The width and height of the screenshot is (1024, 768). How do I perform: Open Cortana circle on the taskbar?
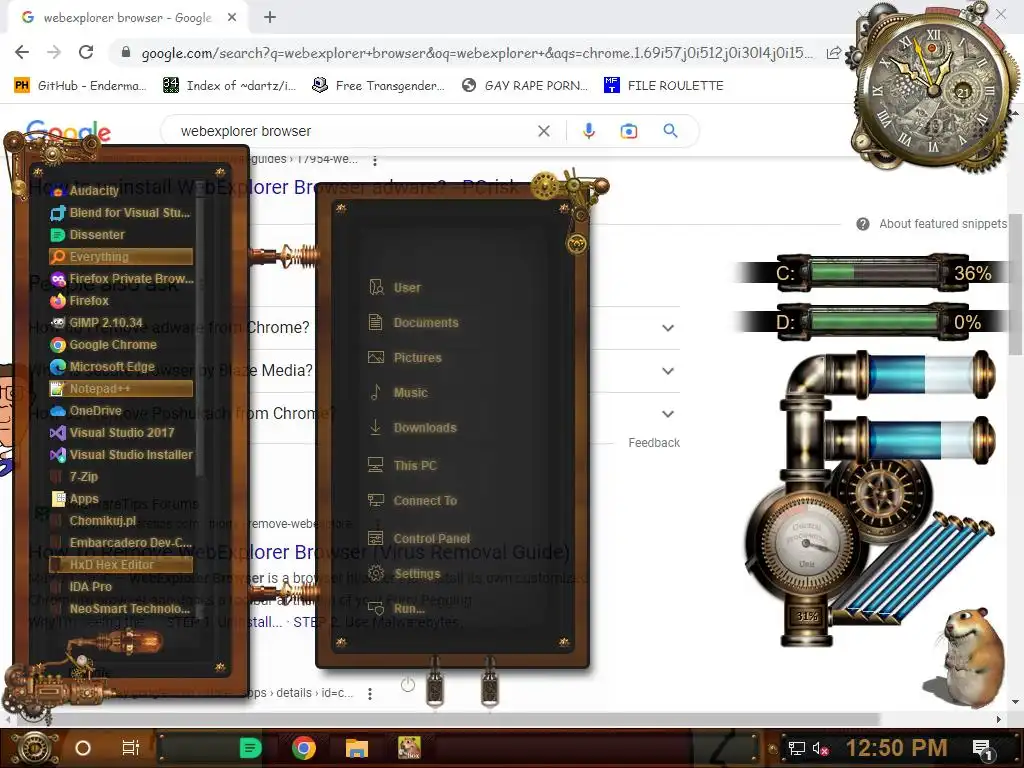pyautogui.click(x=83, y=748)
